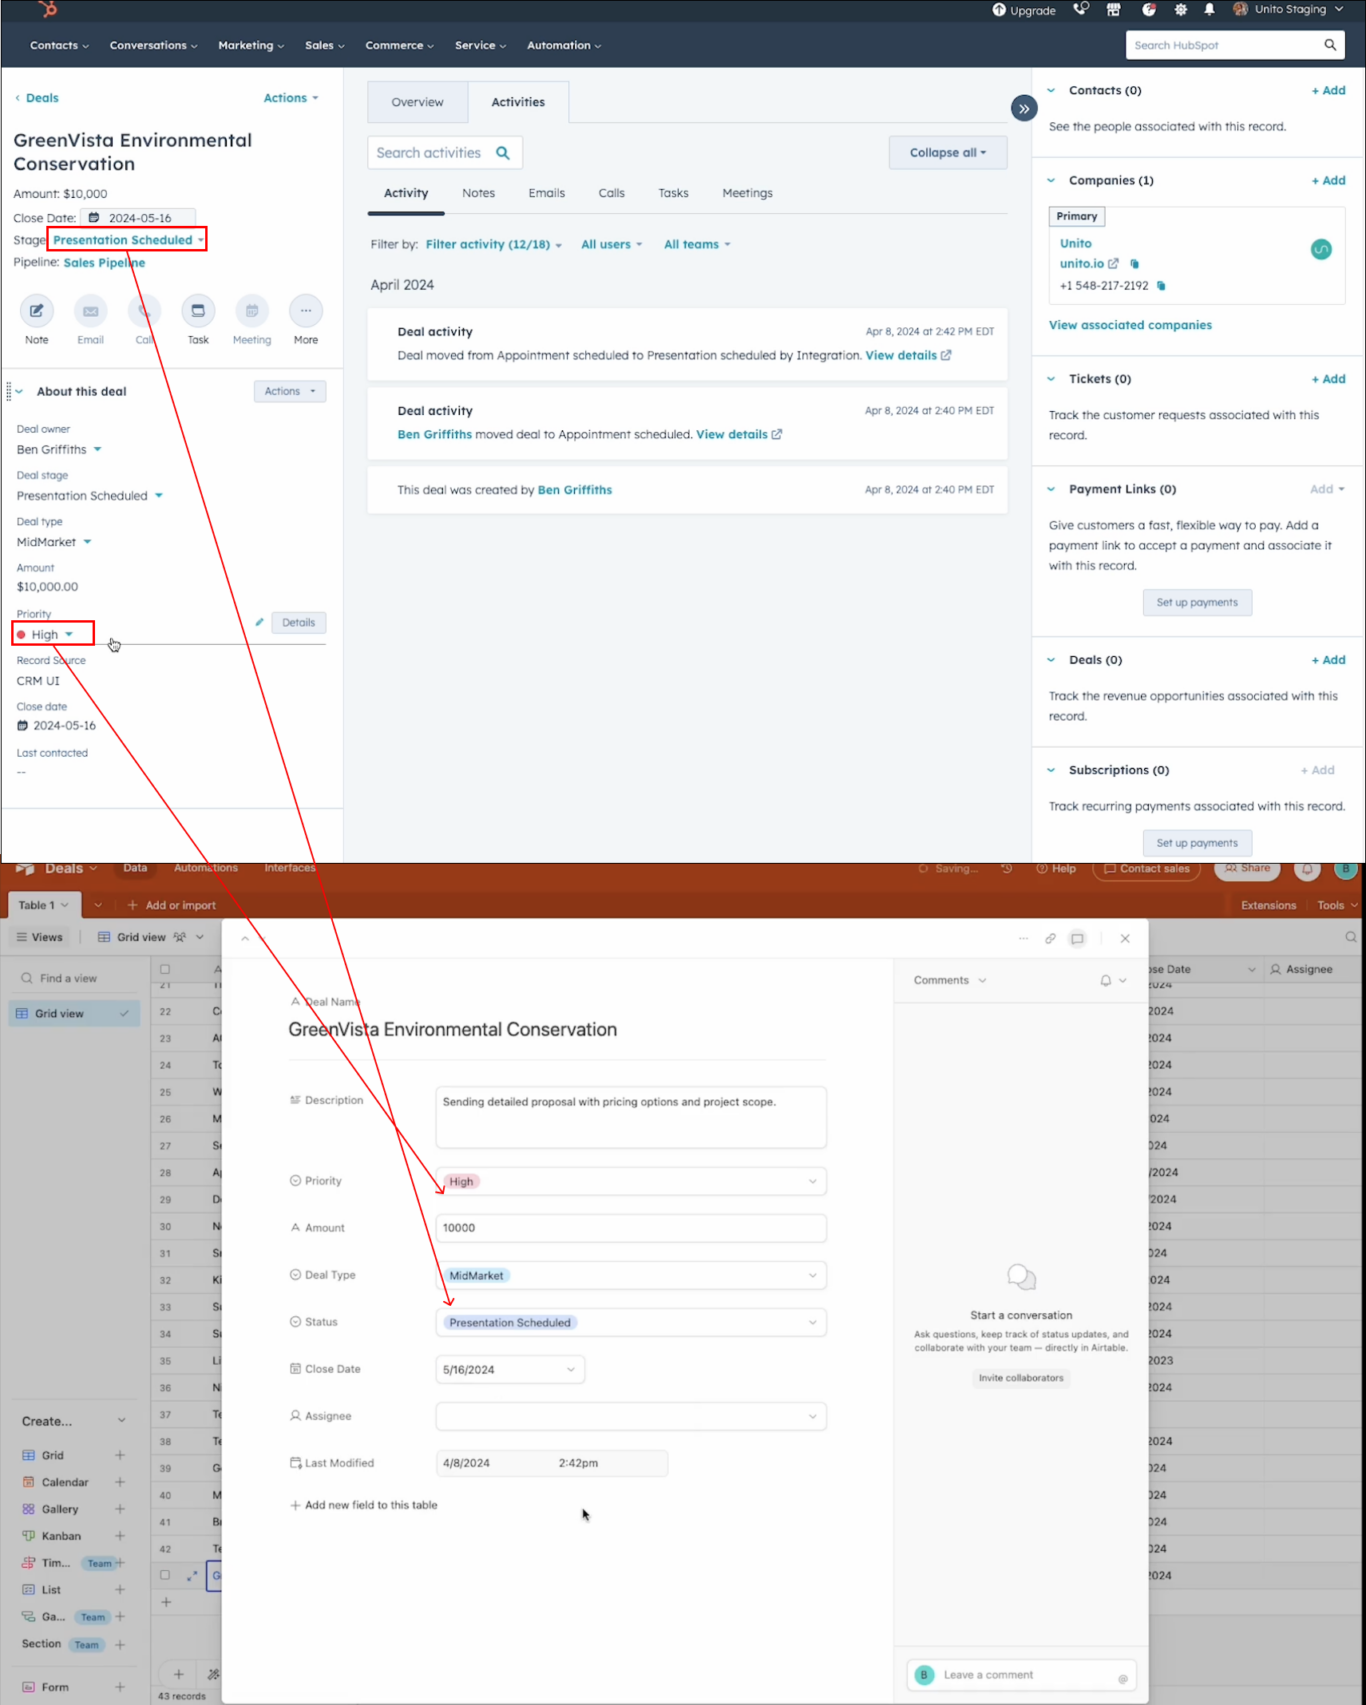Switch to the Overview tab
Image resolution: width=1366 pixels, height=1705 pixels.
click(x=417, y=102)
